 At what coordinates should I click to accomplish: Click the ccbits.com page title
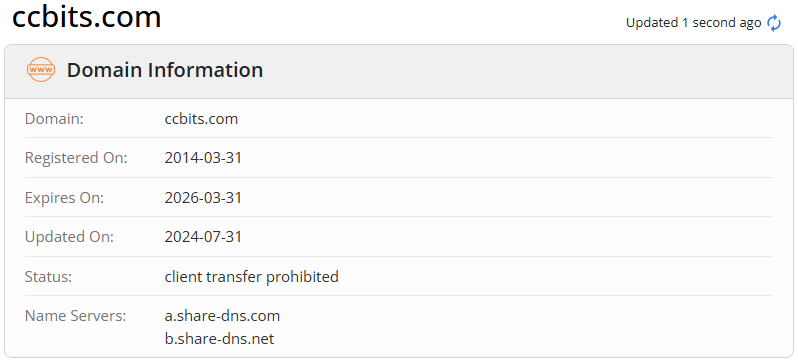point(87,16)
